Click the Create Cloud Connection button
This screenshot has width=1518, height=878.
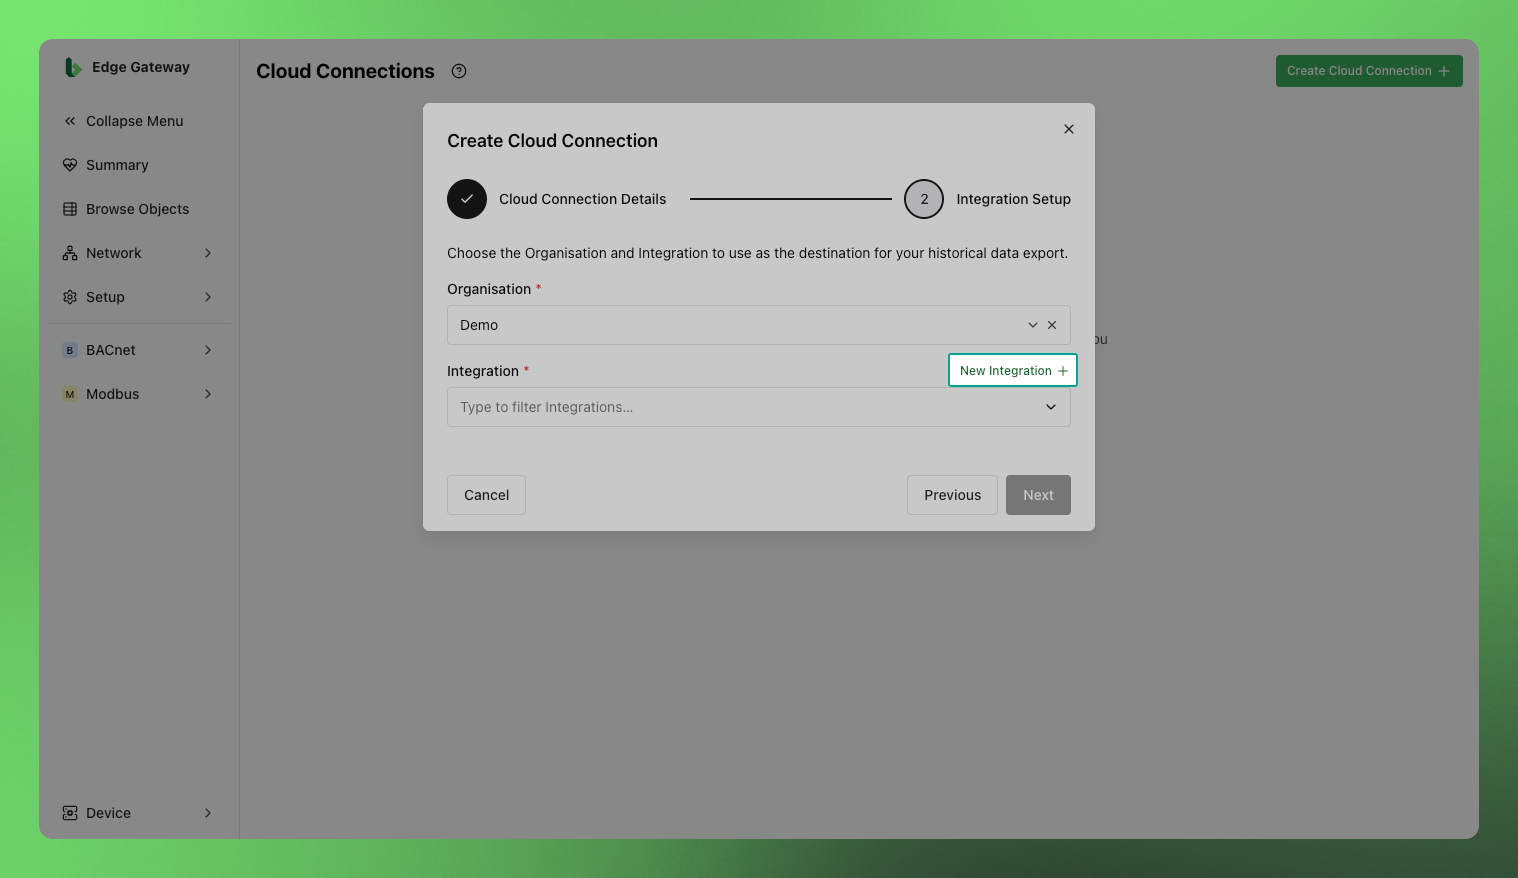pos(1369,71)
